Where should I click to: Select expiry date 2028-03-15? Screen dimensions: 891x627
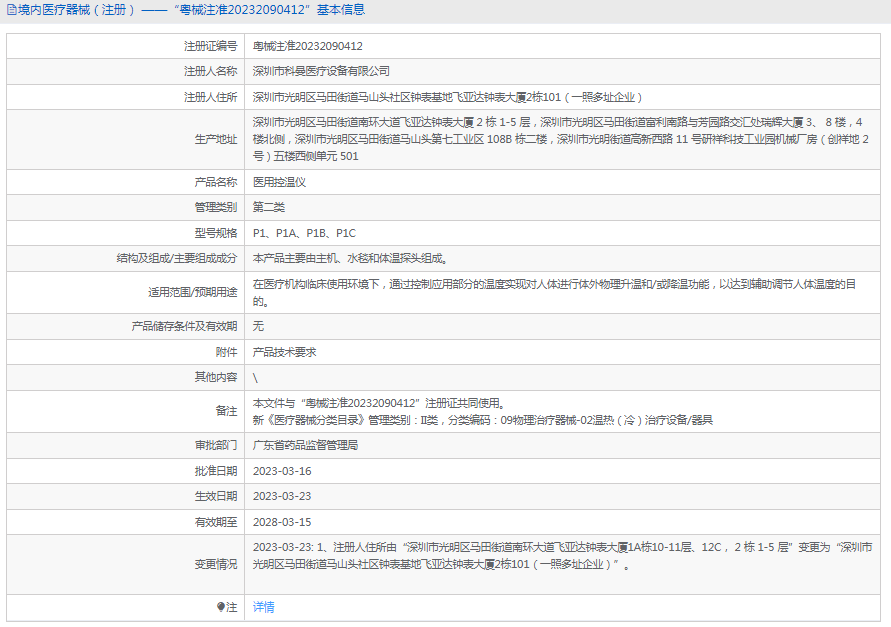coord(282,522)
